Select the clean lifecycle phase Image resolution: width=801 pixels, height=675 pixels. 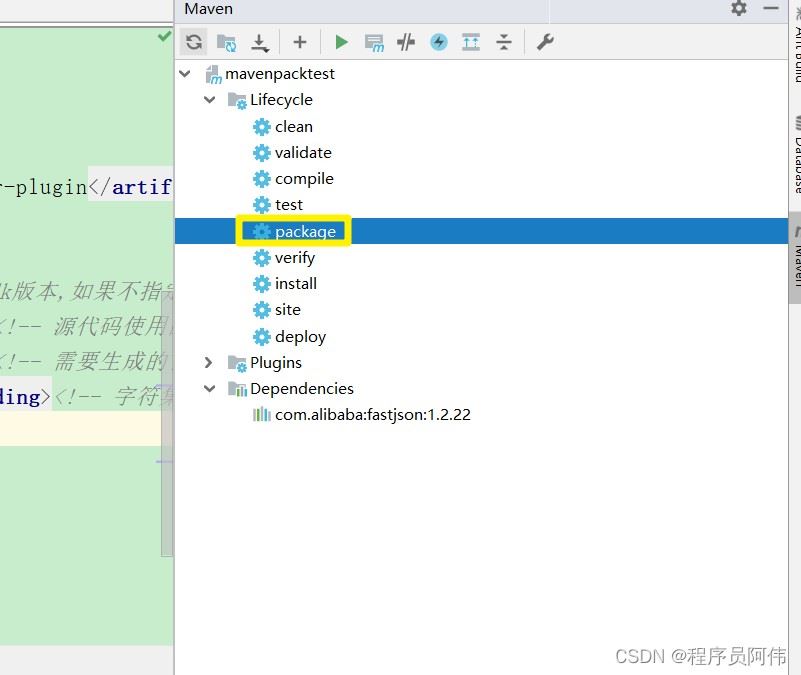click(294, 126)
